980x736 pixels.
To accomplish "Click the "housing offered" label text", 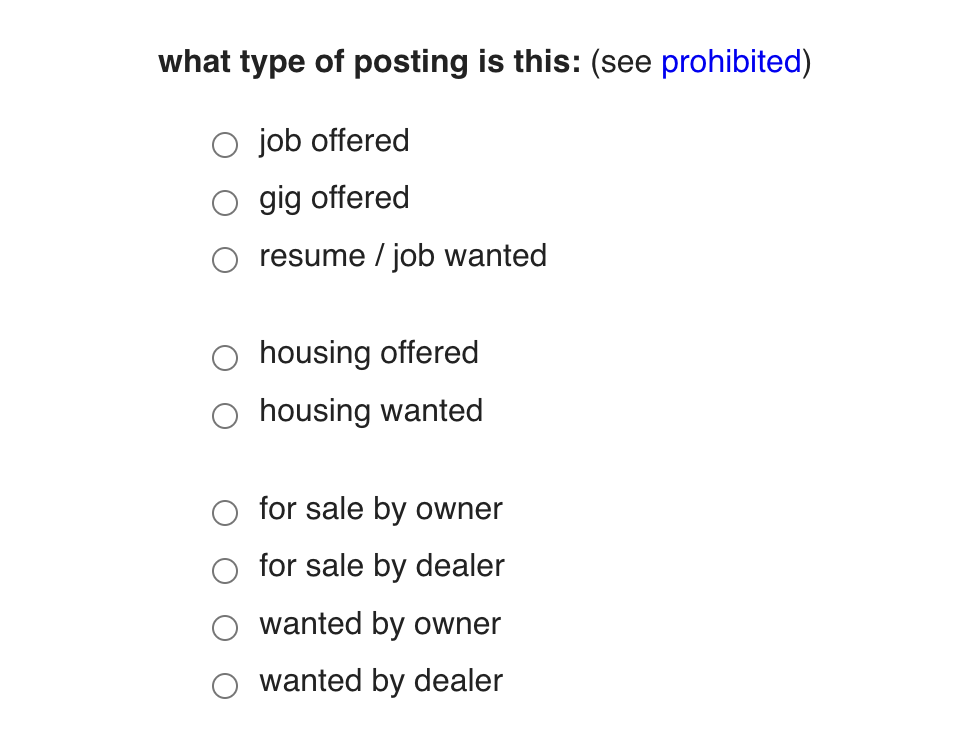I will click(369, 354).
